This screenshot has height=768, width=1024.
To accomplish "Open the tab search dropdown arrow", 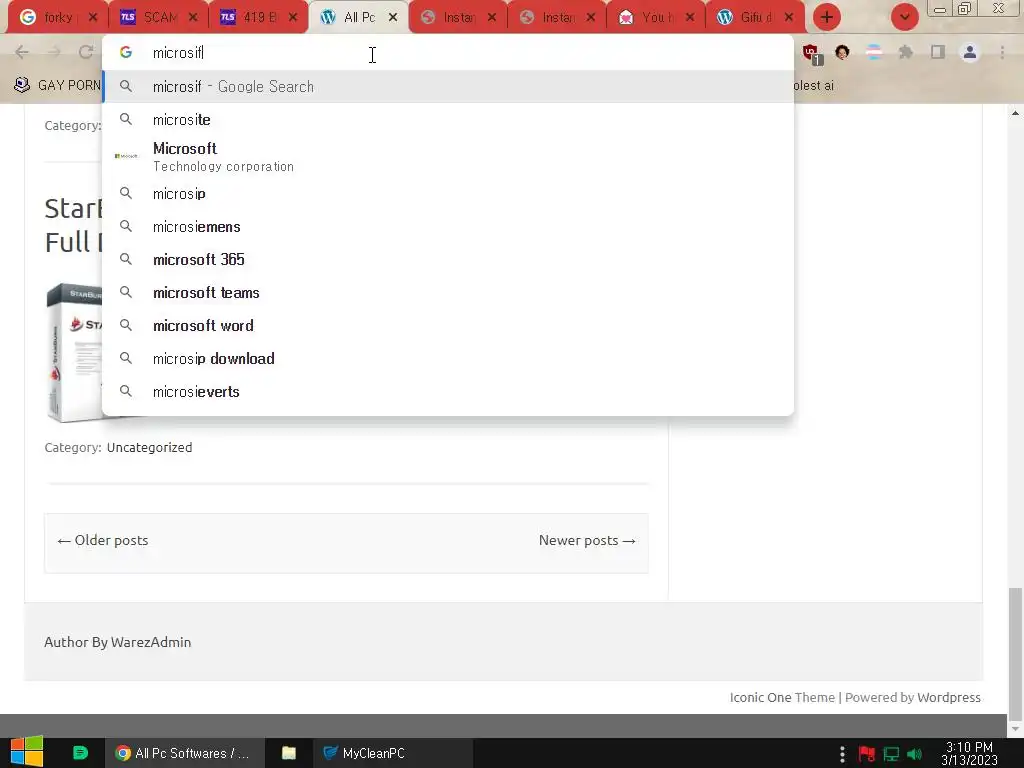I will pos(904,18).
